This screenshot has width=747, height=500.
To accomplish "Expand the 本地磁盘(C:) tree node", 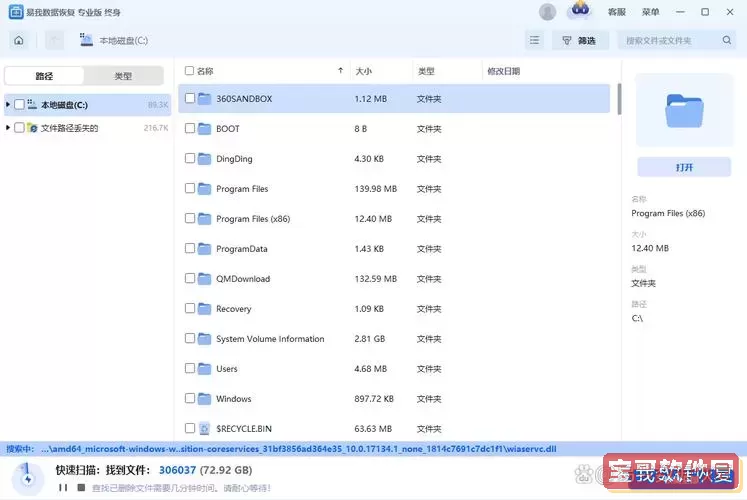I will click(x=8, y=104).
